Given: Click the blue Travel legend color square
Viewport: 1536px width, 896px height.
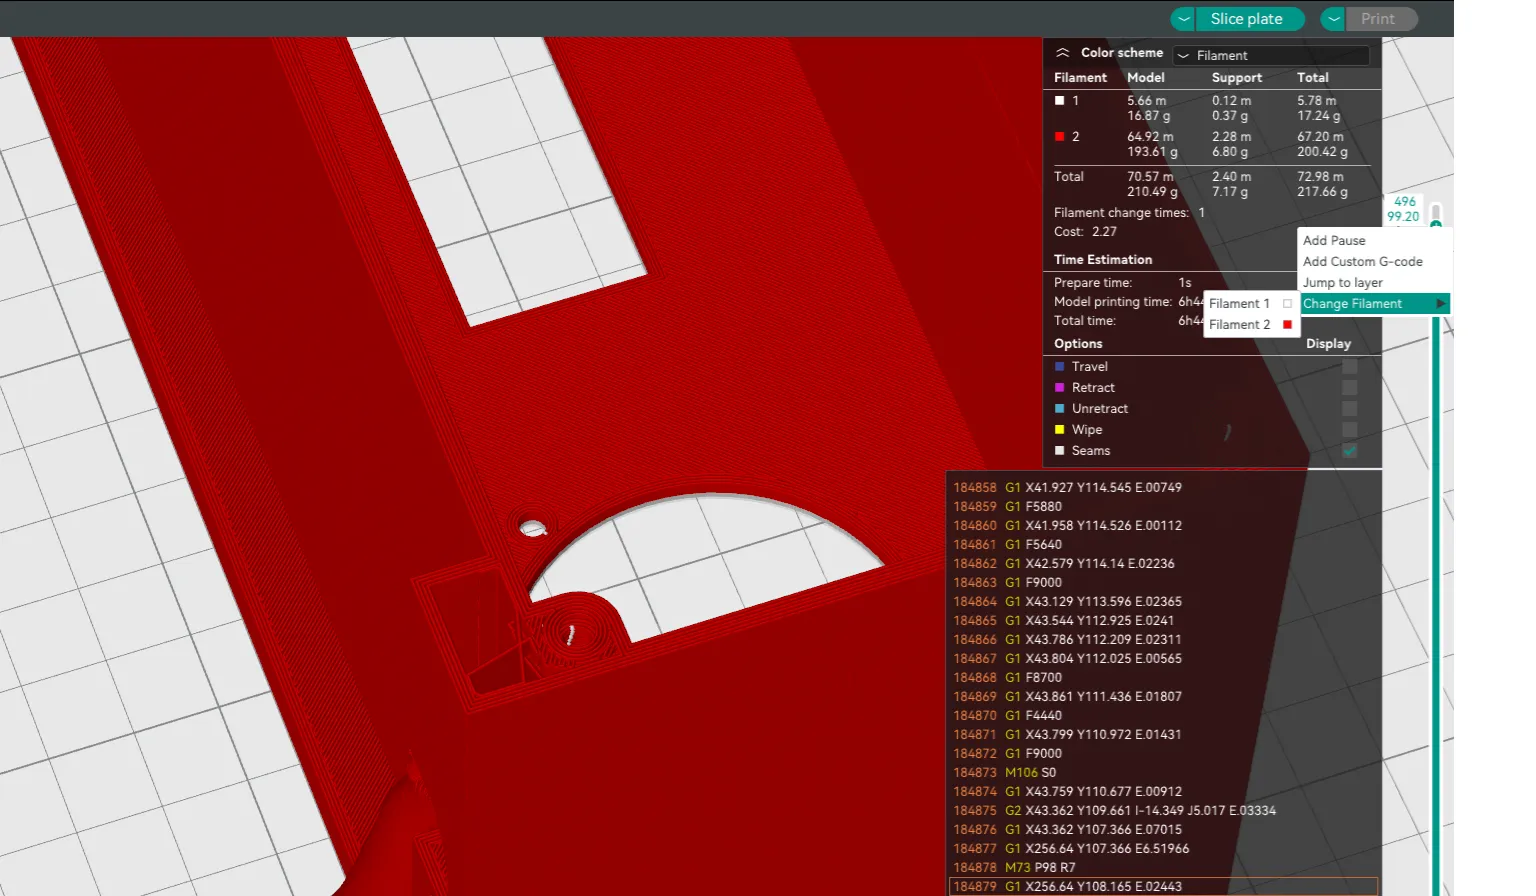Looking at the screenshot, I should [x=1060, y=367].
